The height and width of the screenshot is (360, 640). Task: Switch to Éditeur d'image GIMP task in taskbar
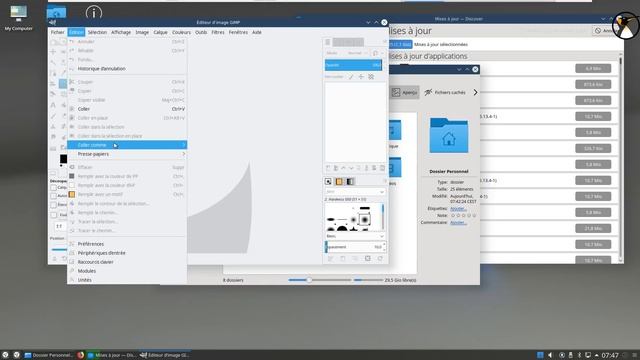[164, 355]
